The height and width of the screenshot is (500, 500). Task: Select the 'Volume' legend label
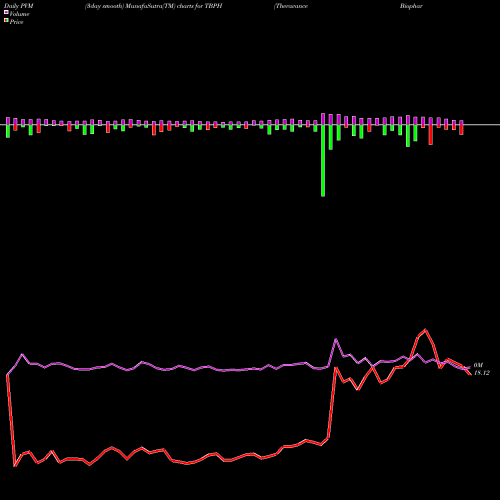(19, 14)
